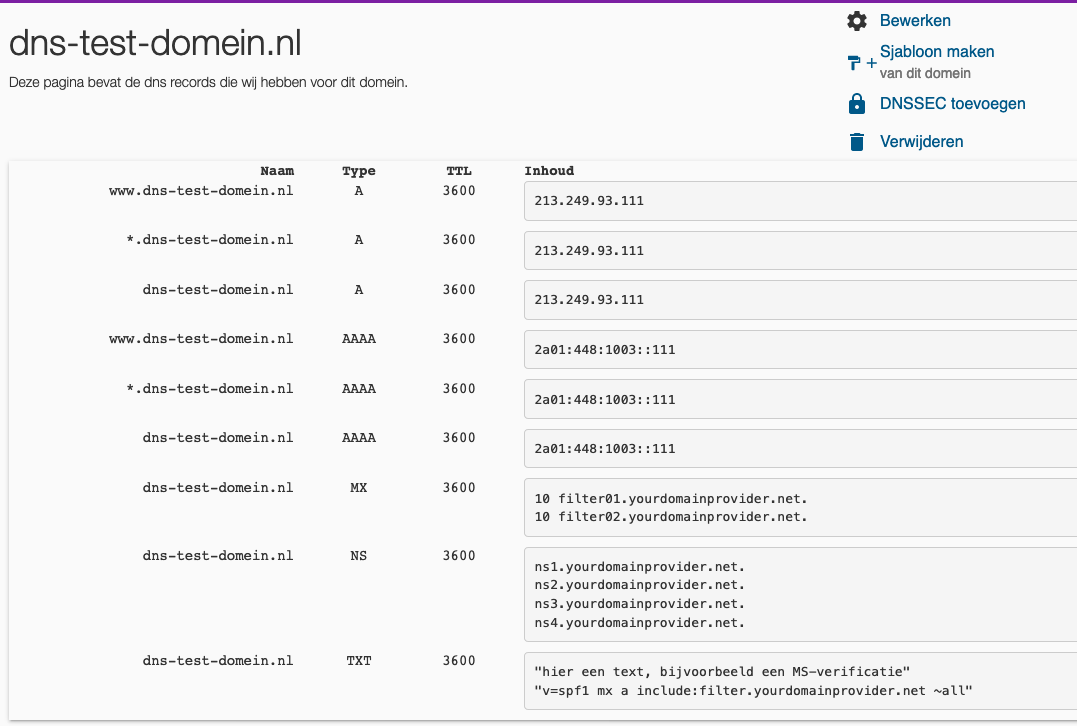Click 'van dit domein' subtitle text
Screen dimensions: 1077x726
point(925,73)
